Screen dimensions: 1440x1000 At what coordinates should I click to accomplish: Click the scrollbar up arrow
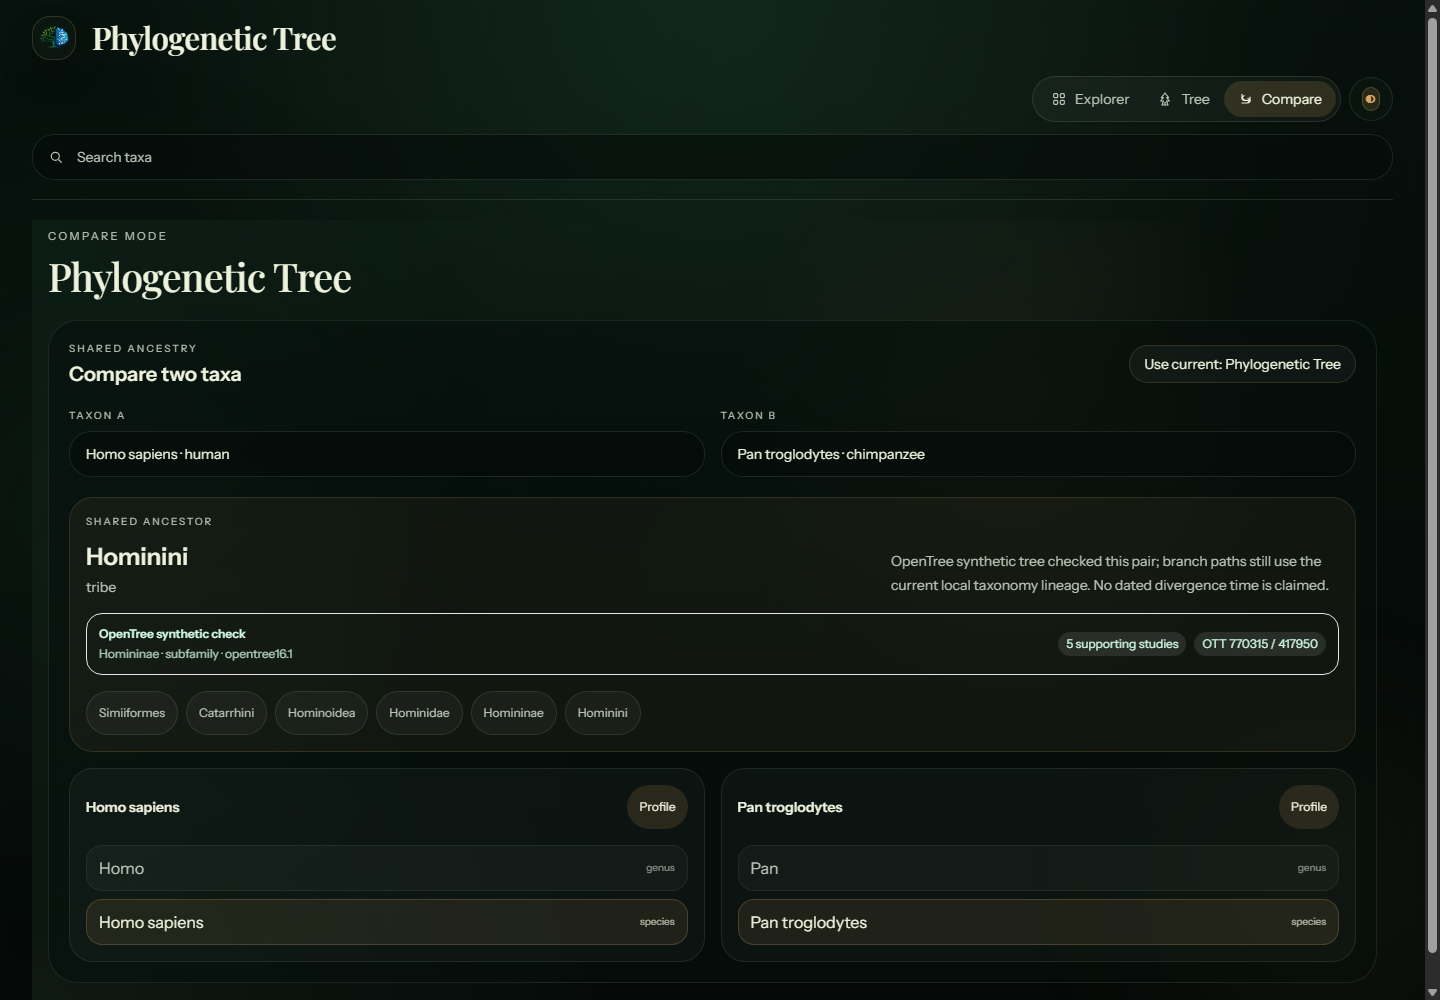(x=1432, y=7)
